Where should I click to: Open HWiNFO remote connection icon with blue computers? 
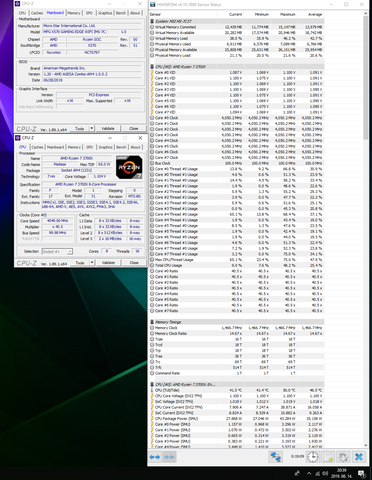coord(276,457)
